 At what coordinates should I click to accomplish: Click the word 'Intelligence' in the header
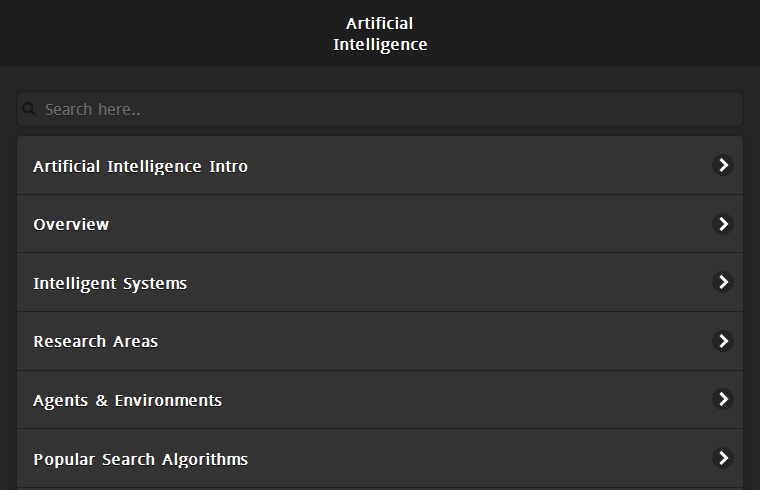point(380,45)
